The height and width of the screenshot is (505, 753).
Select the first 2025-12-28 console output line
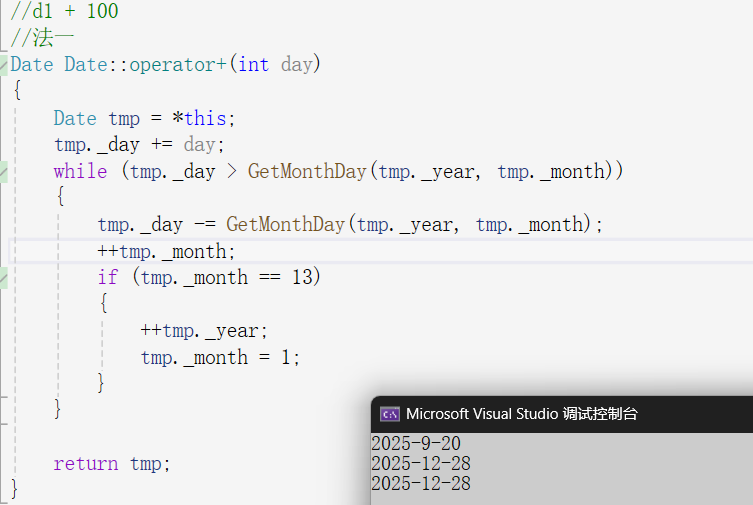tap(421, 463)
